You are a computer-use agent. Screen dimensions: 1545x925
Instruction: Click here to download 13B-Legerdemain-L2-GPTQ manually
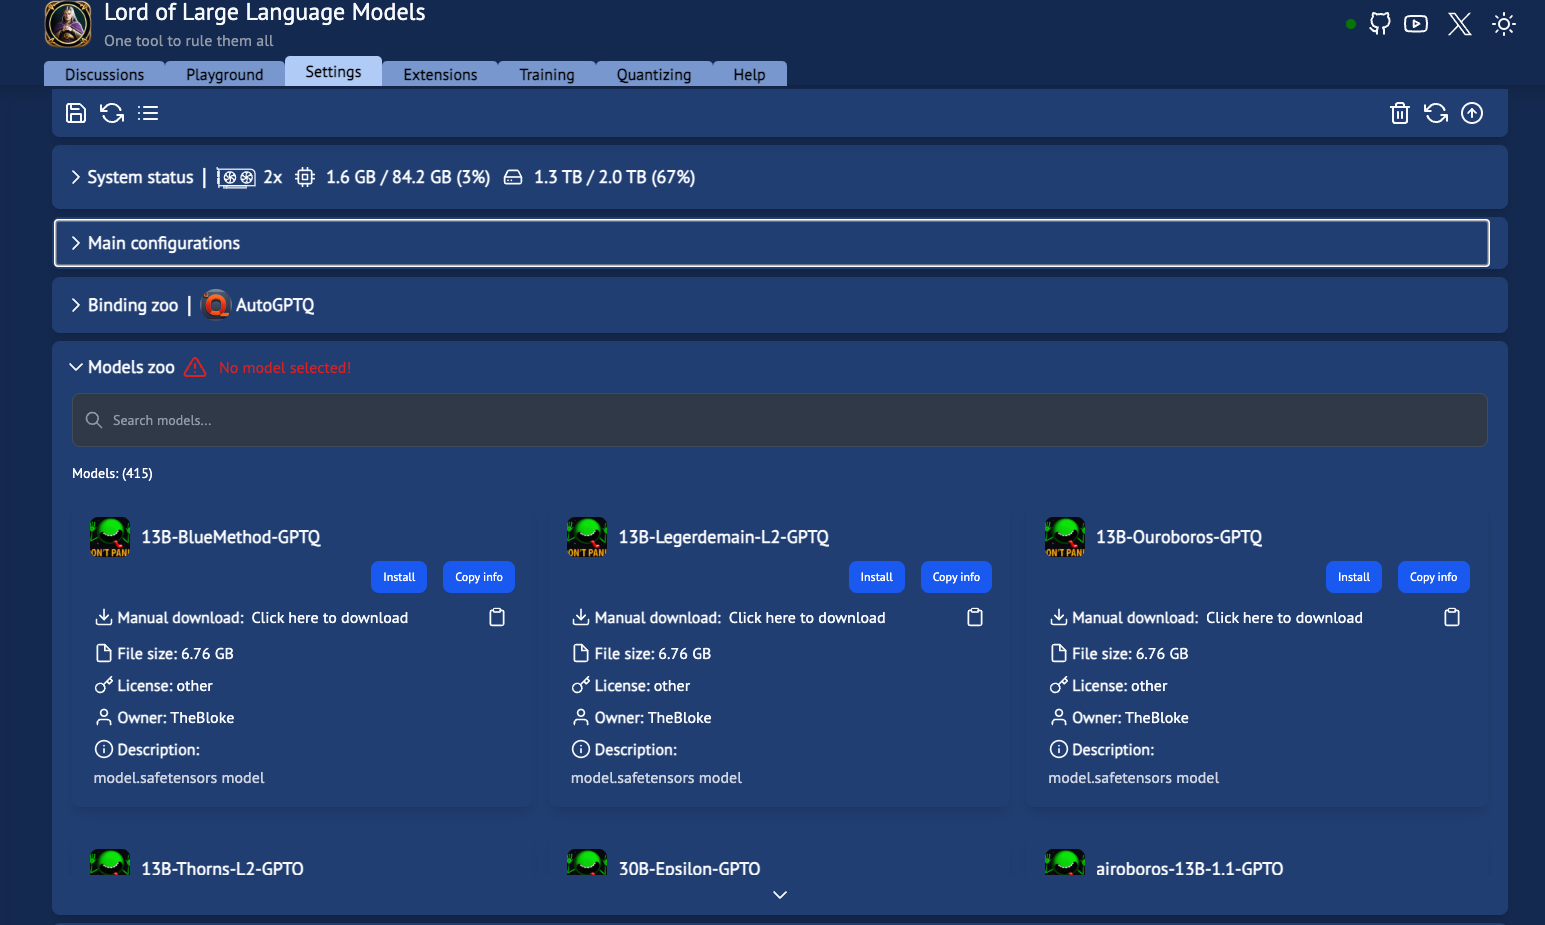tap(806, 617)
